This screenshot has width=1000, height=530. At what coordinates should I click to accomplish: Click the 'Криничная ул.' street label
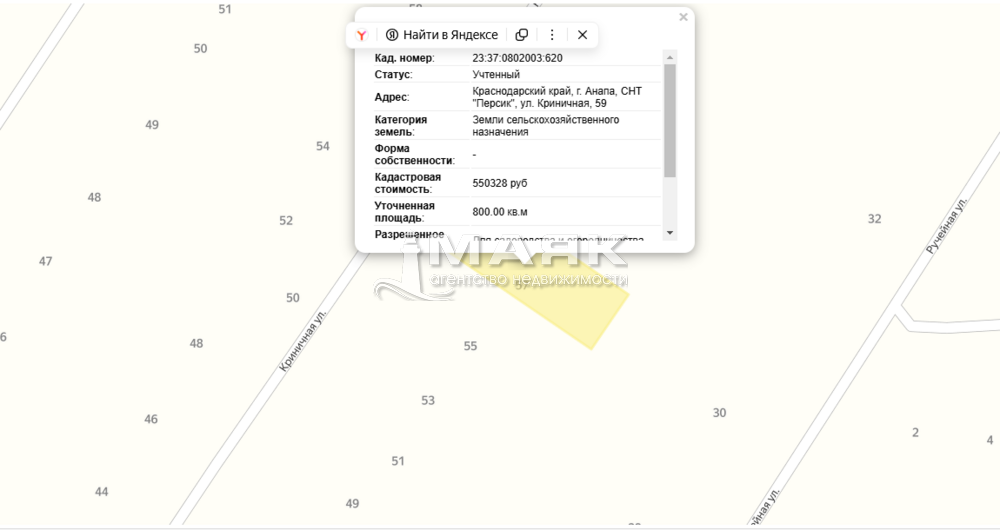(x=303, y=341)
